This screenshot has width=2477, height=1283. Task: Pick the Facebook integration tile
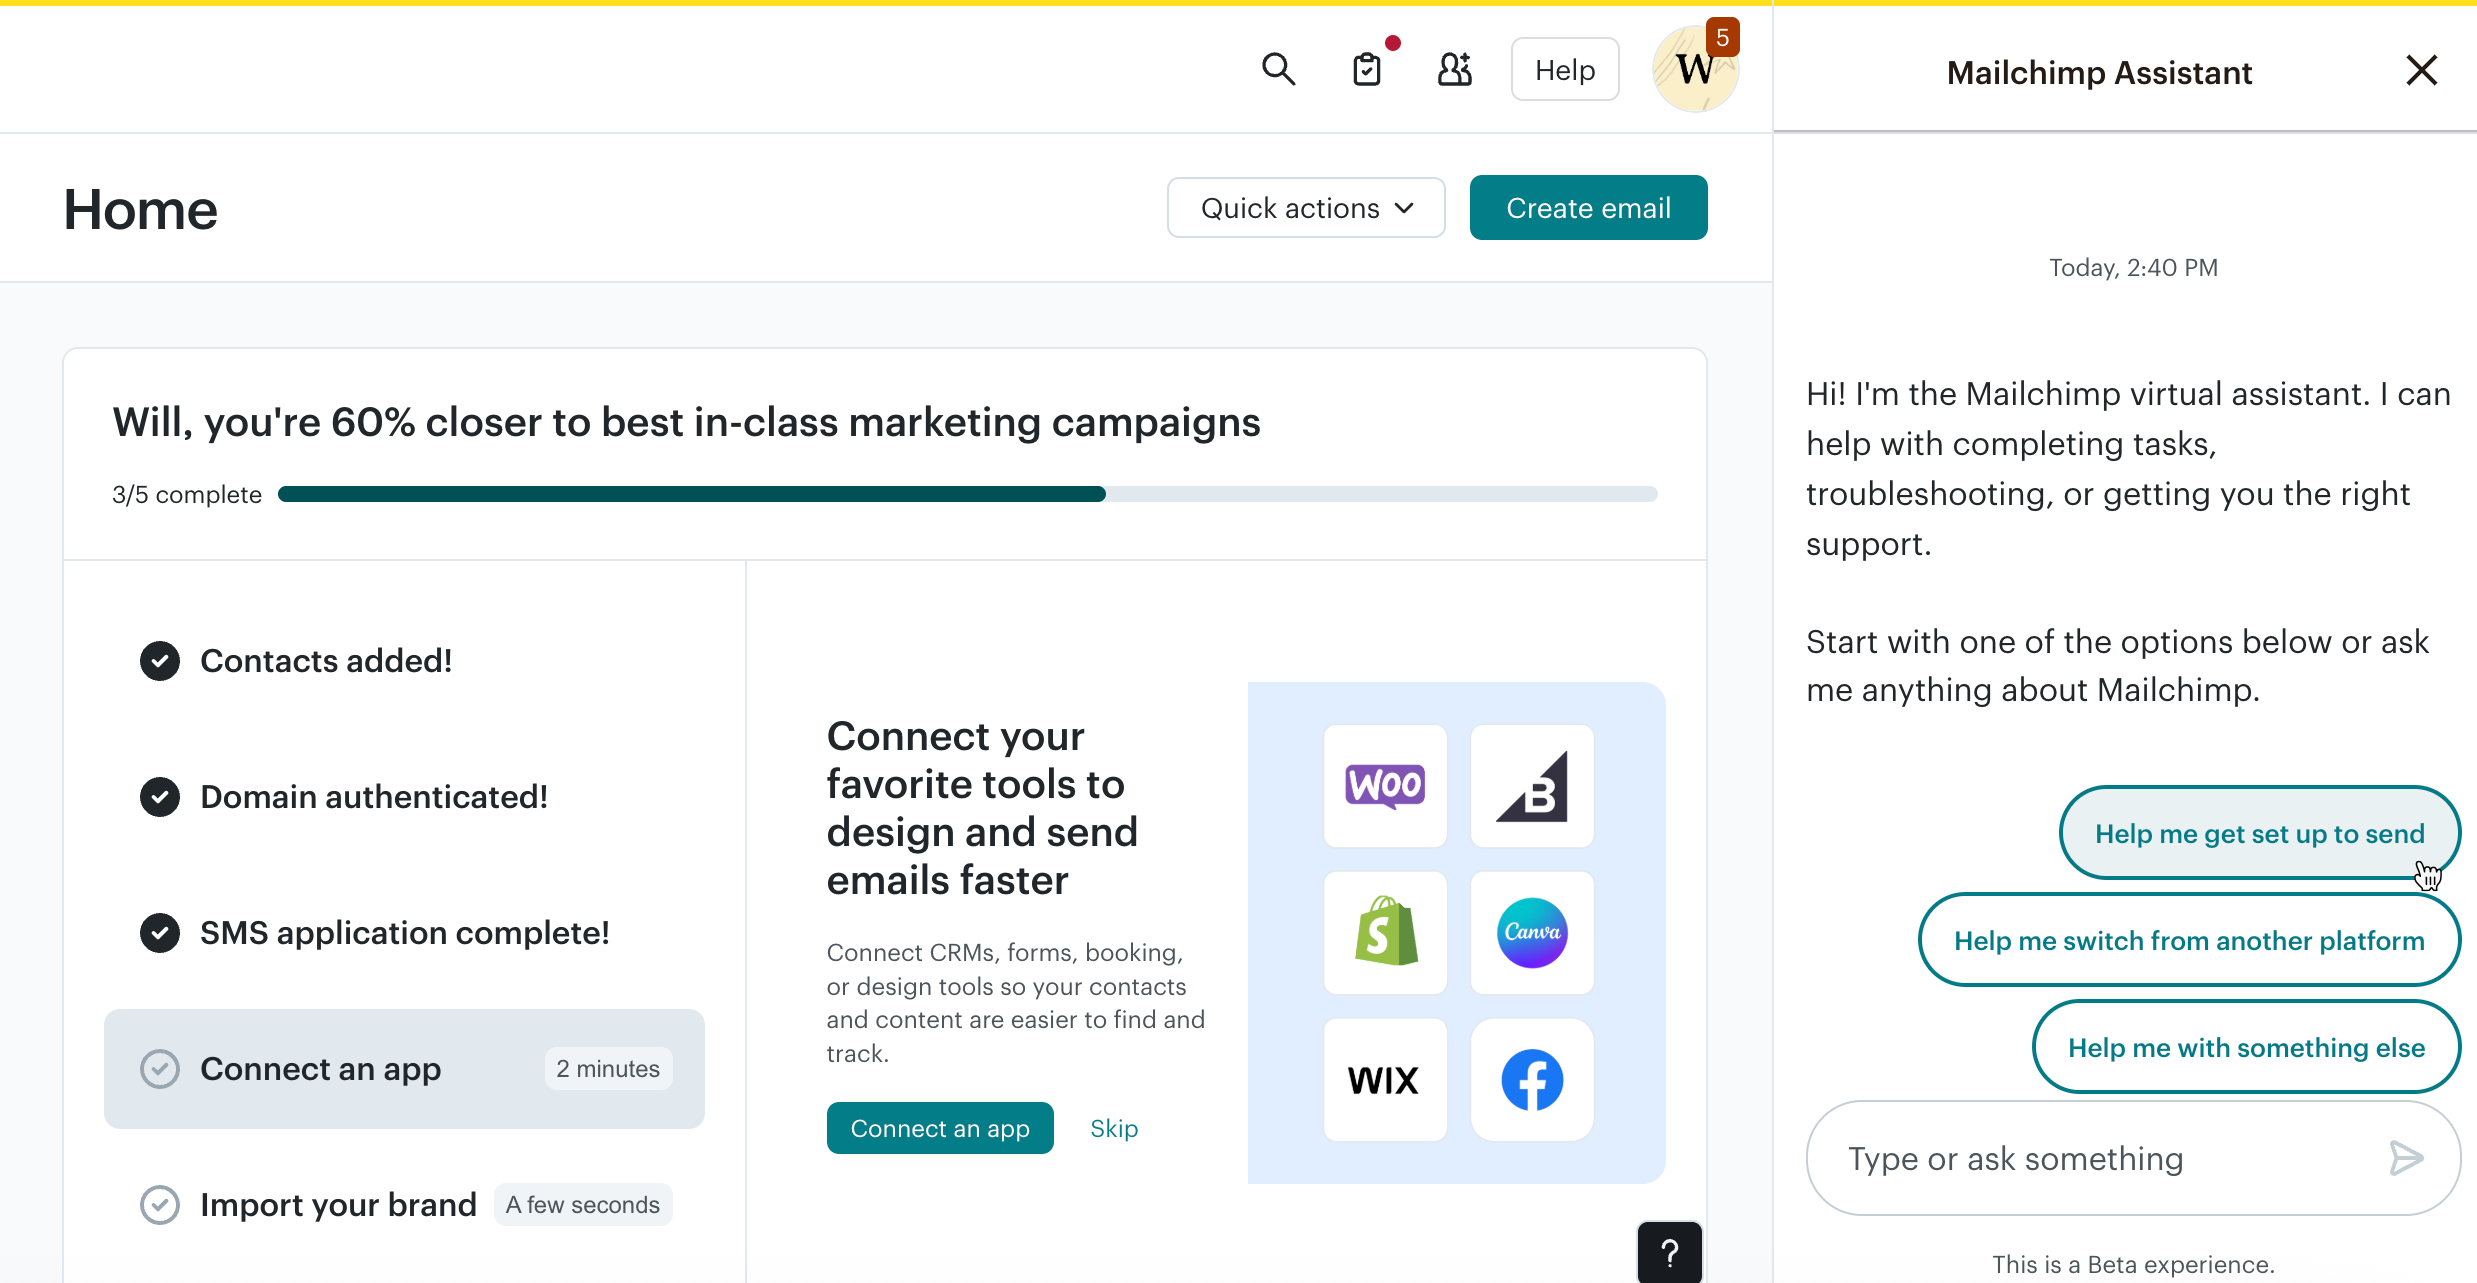click(1532, 1080)
